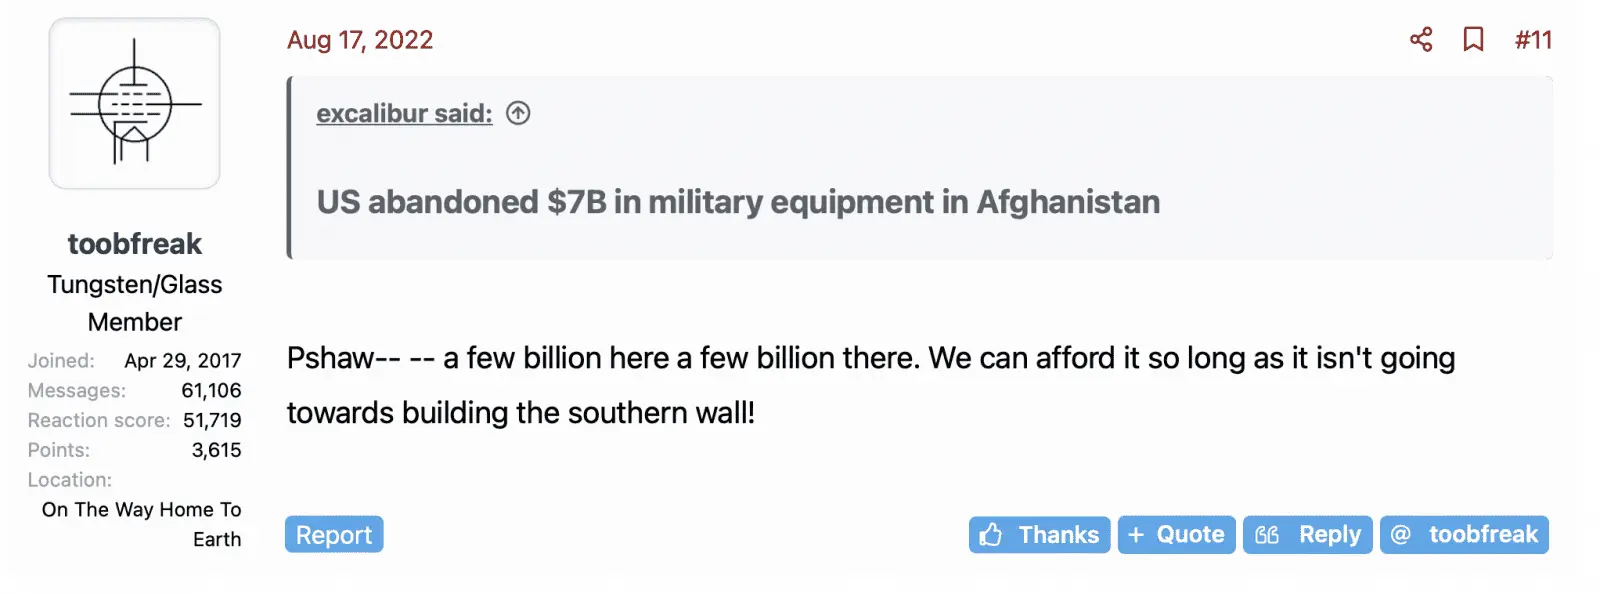The height and width of the screenshot is (594, 1600).
Task: Click the share post icon
Action: pyautogui.click(x=1420, y=40)
